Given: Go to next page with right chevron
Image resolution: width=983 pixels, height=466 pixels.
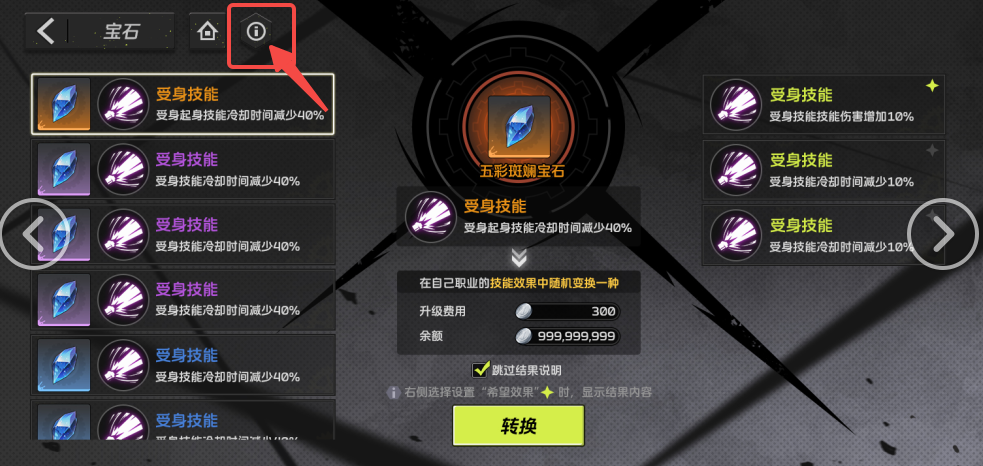Looking at the screenshot, I should 942,233.
